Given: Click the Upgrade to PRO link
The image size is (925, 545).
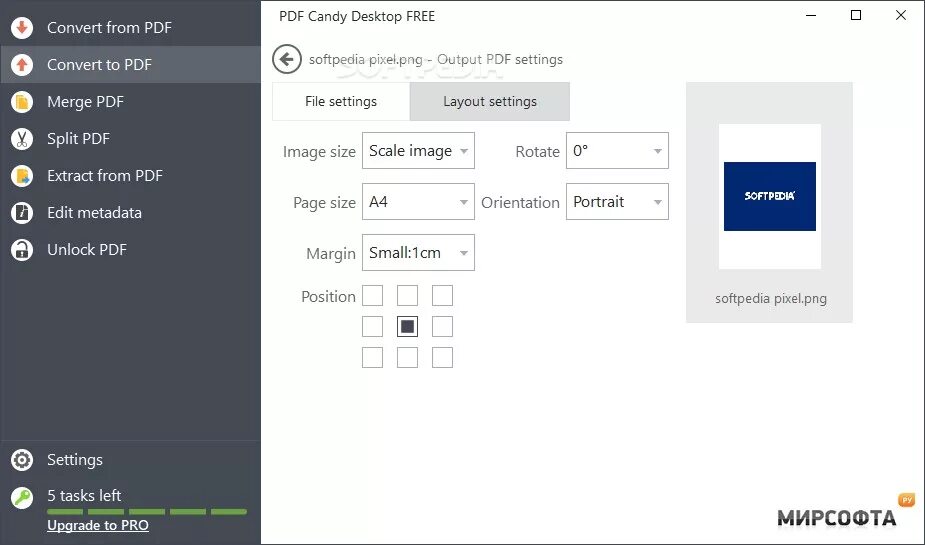Looking at the screenshot, I should click(98, 525).
